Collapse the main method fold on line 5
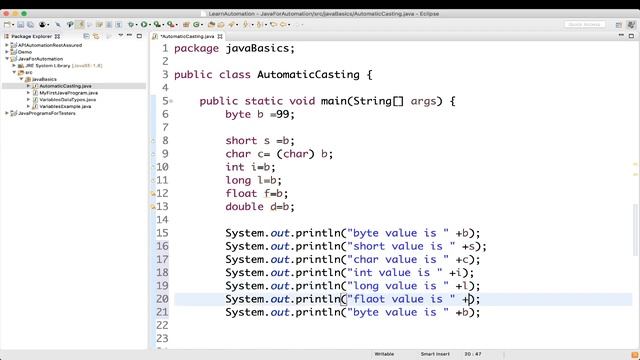The width and height of the screenshot is (640, 360). click(x=171, y=101)
